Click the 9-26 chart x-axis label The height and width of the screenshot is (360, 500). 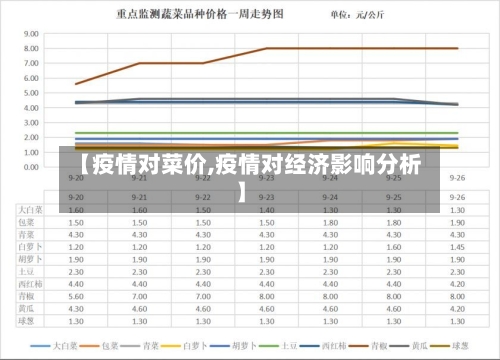(x=457, y=178)
